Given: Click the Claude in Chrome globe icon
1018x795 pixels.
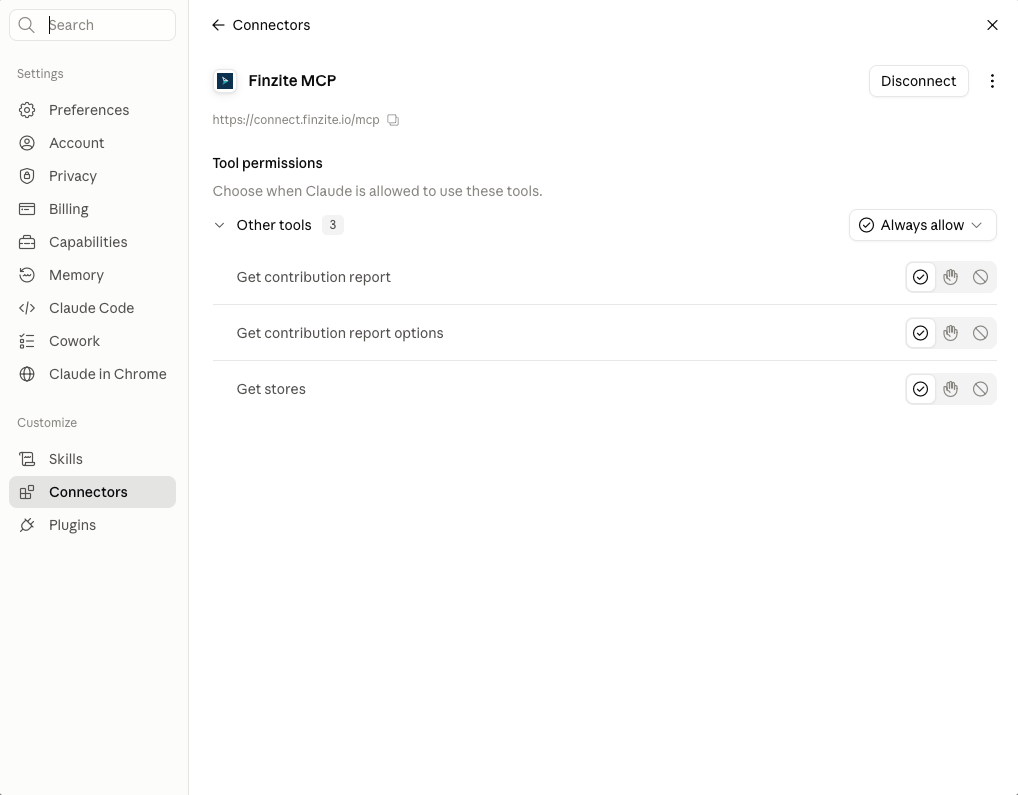Looking at the screenshot, I should point(27,374).
